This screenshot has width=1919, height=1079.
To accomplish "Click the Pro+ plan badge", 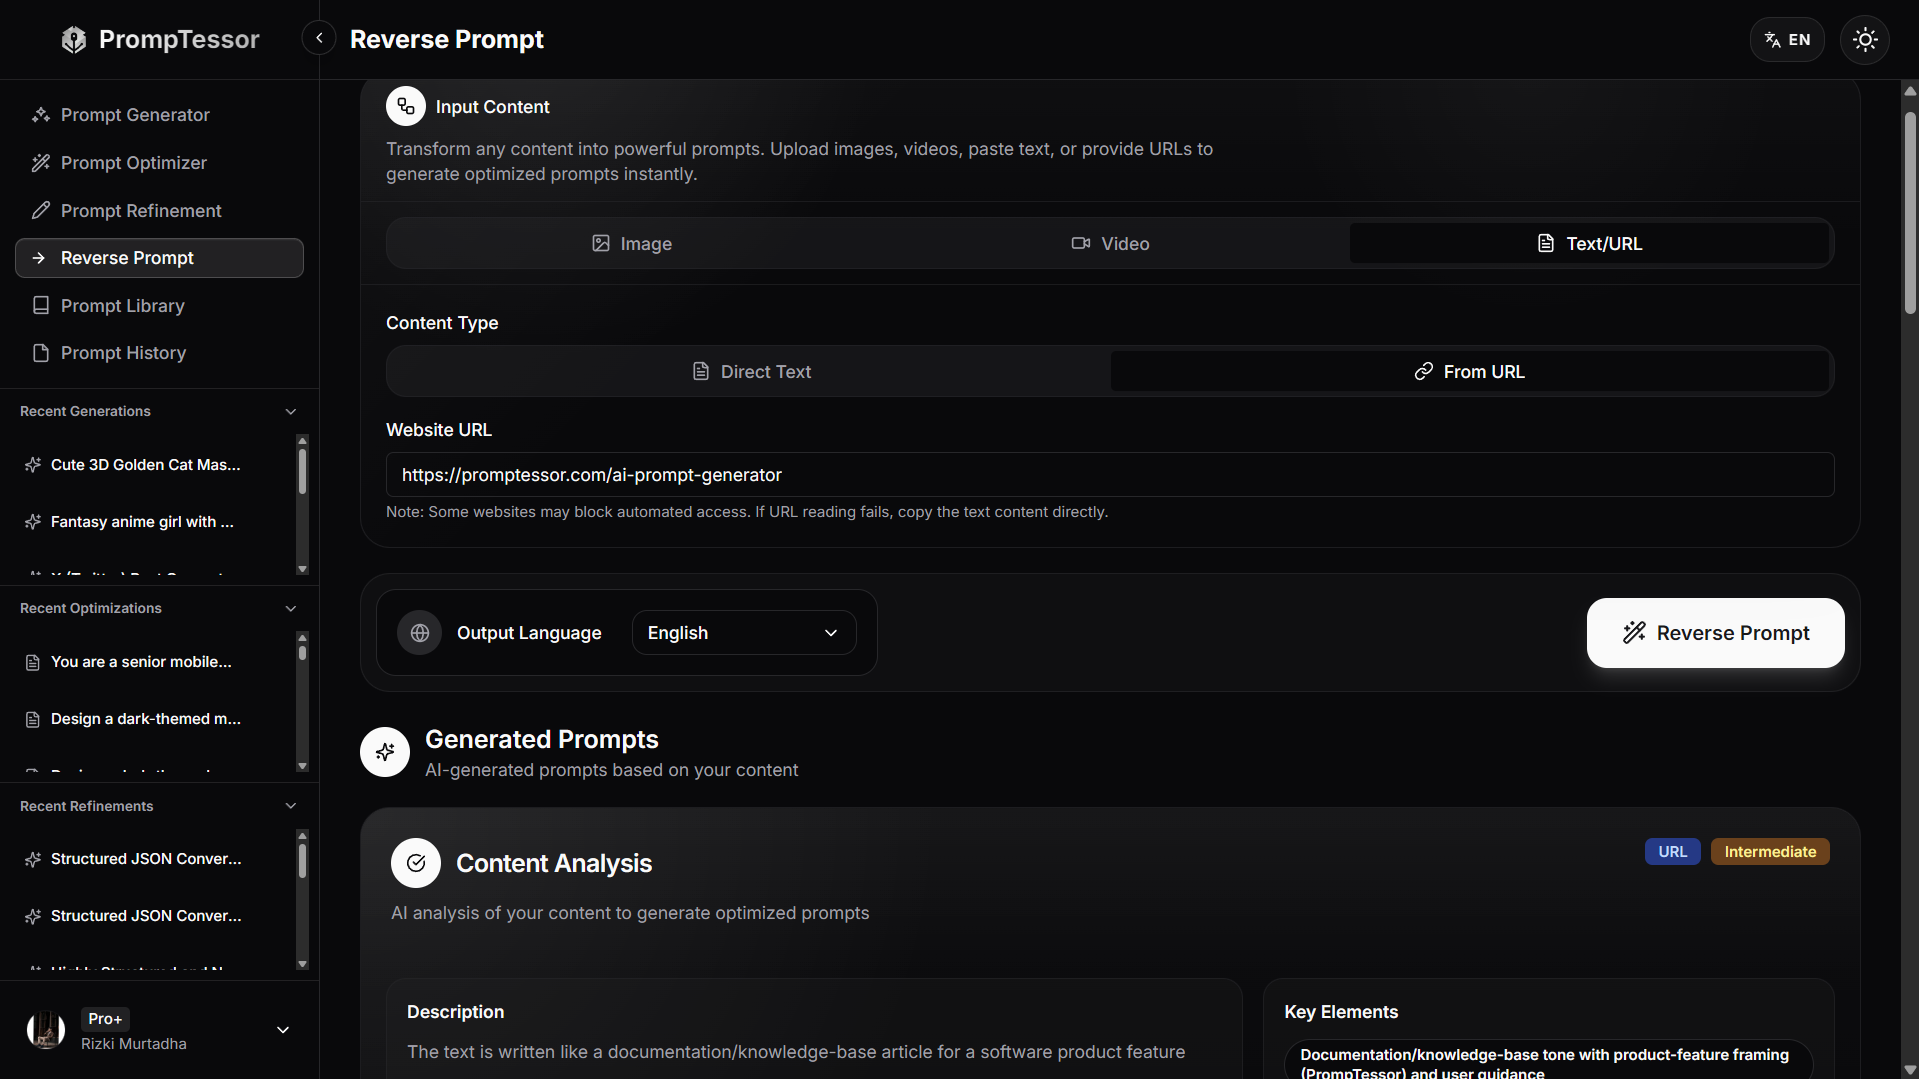I will tap(105, 1019).
